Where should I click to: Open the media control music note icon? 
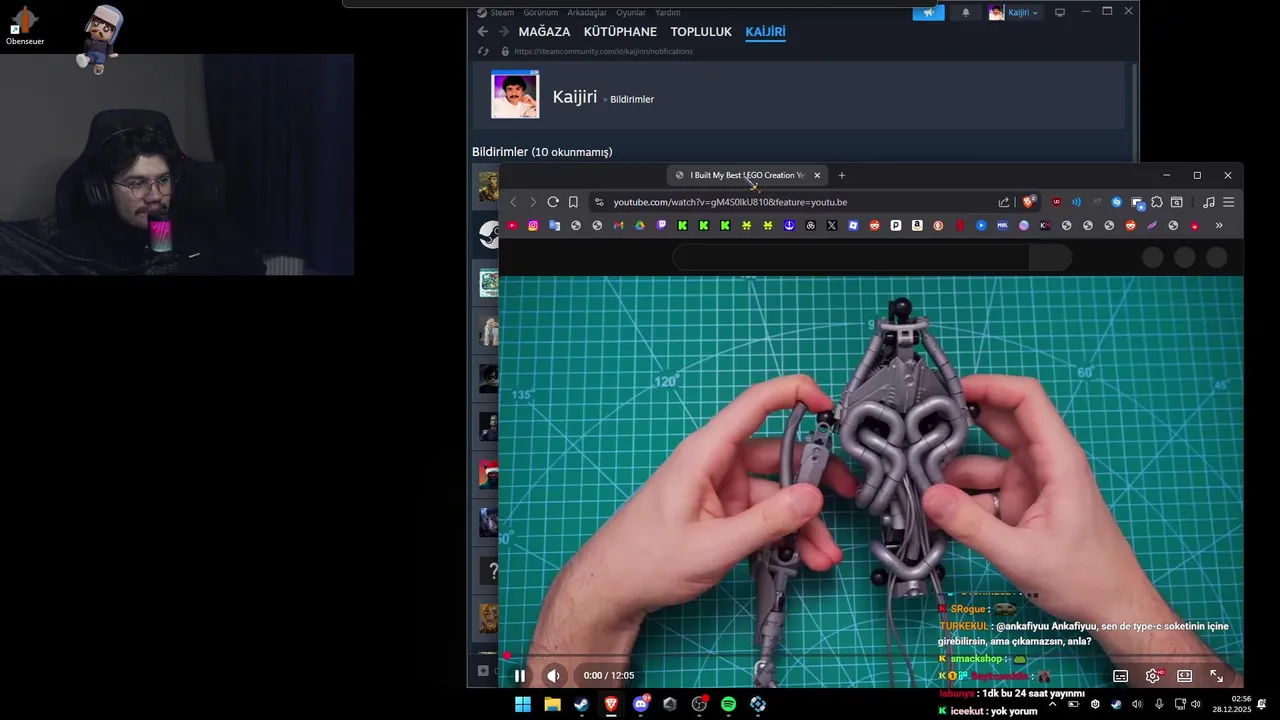coord(1208,202)
